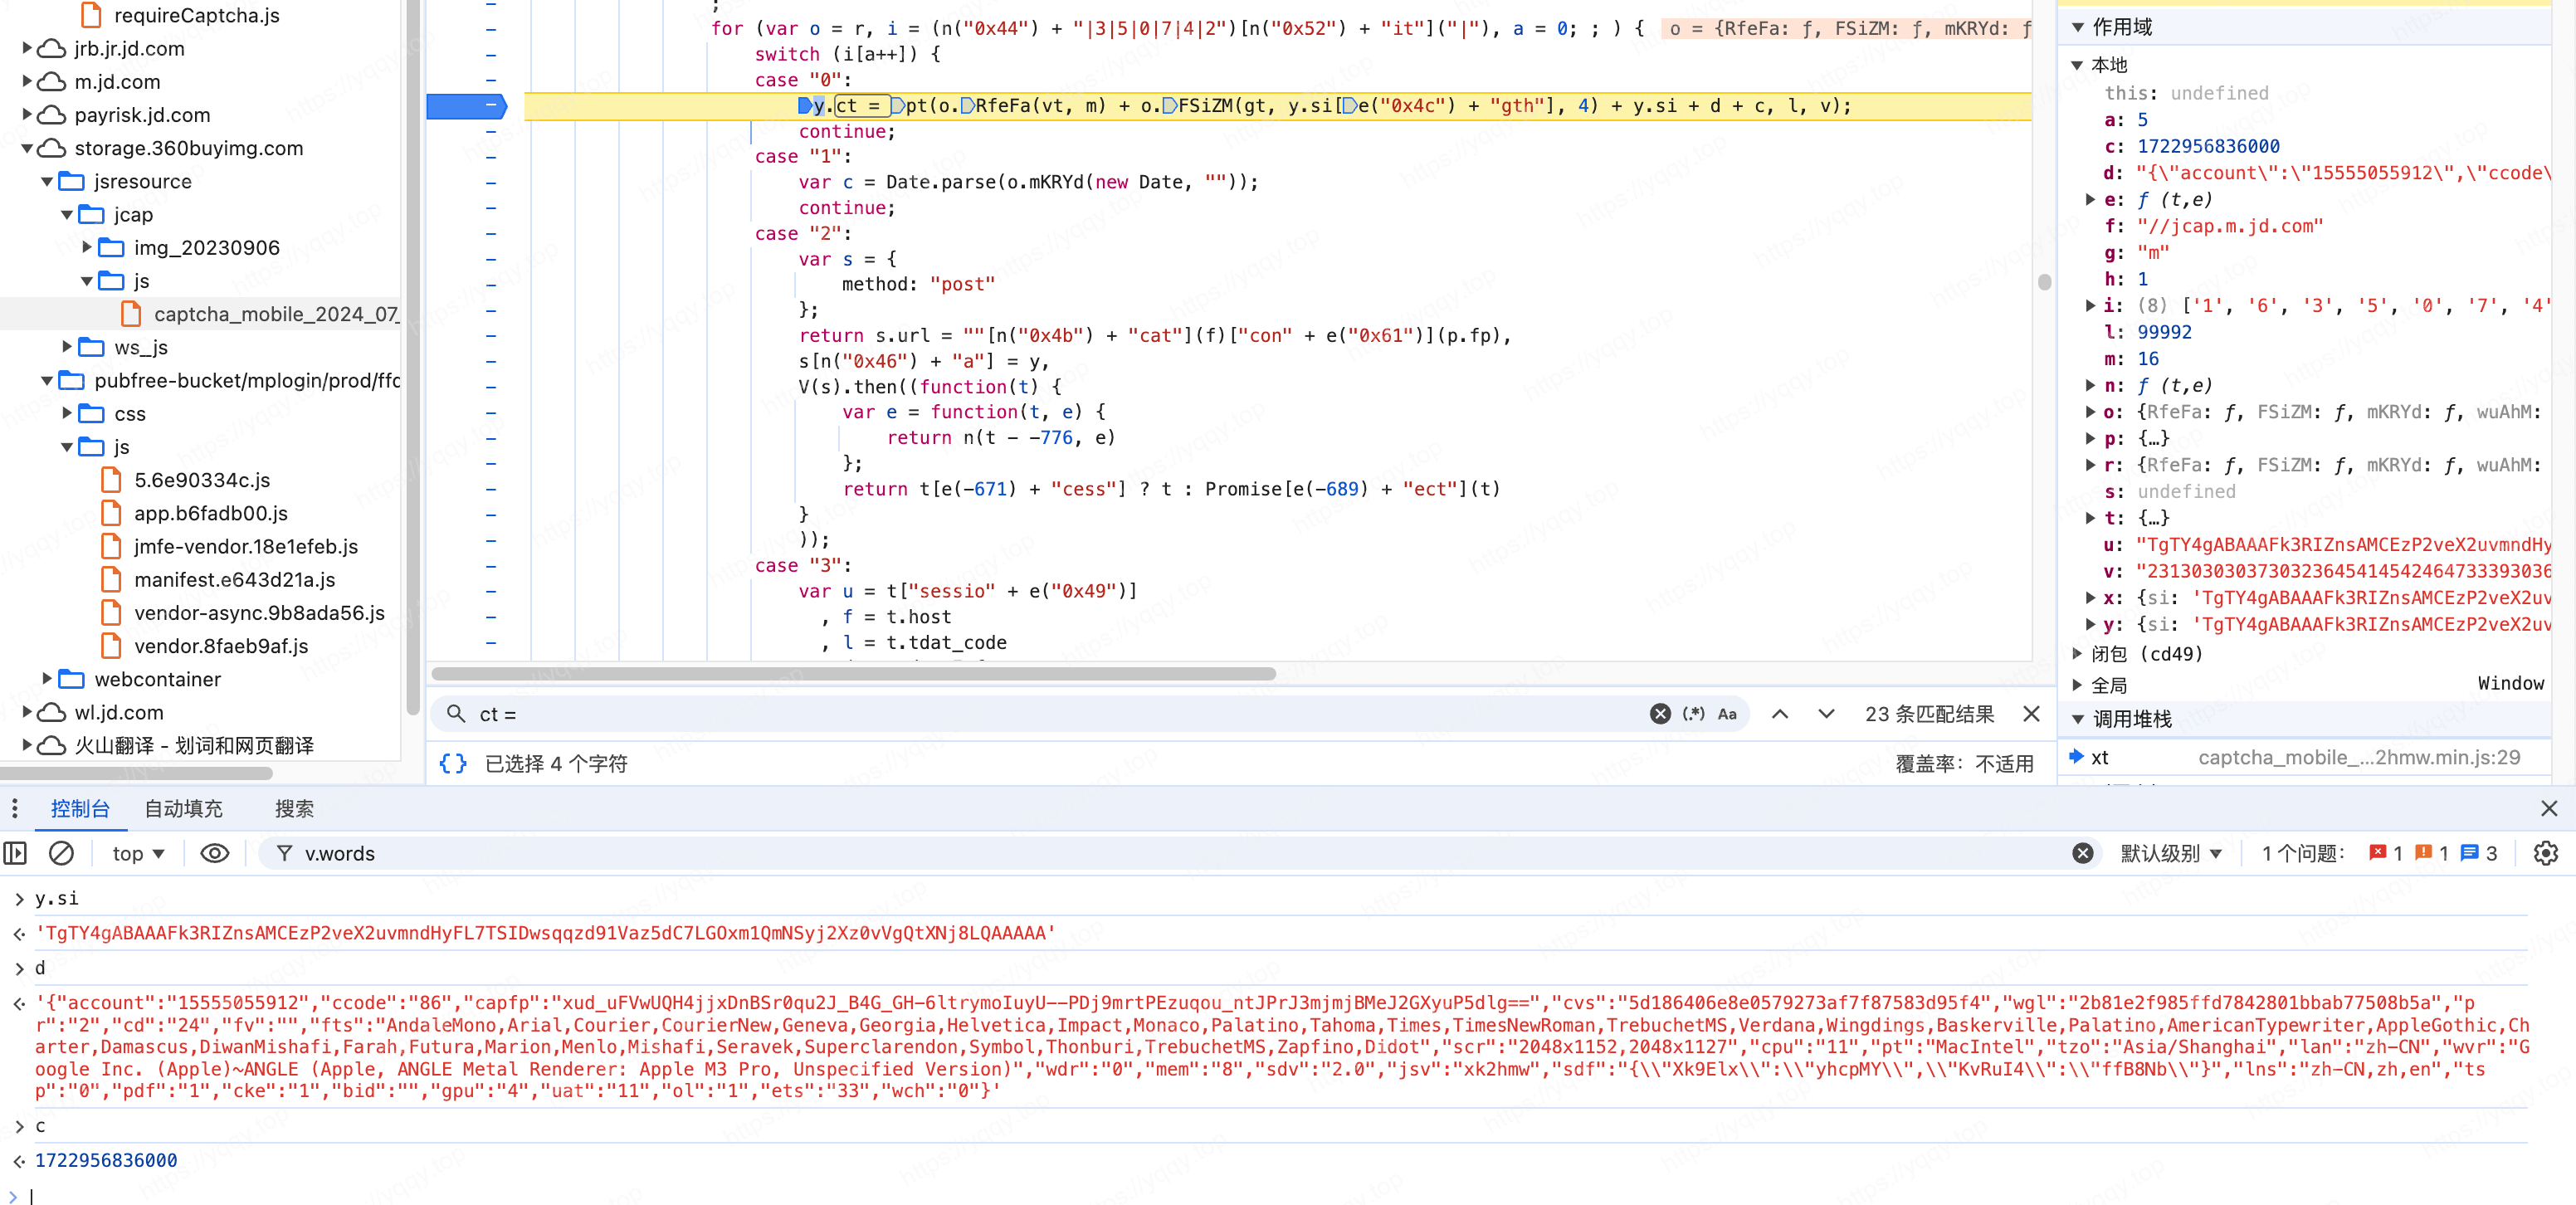Expand local variable i array
This screenshot has width=2576, height=1205.
[x=2090, y=305]
